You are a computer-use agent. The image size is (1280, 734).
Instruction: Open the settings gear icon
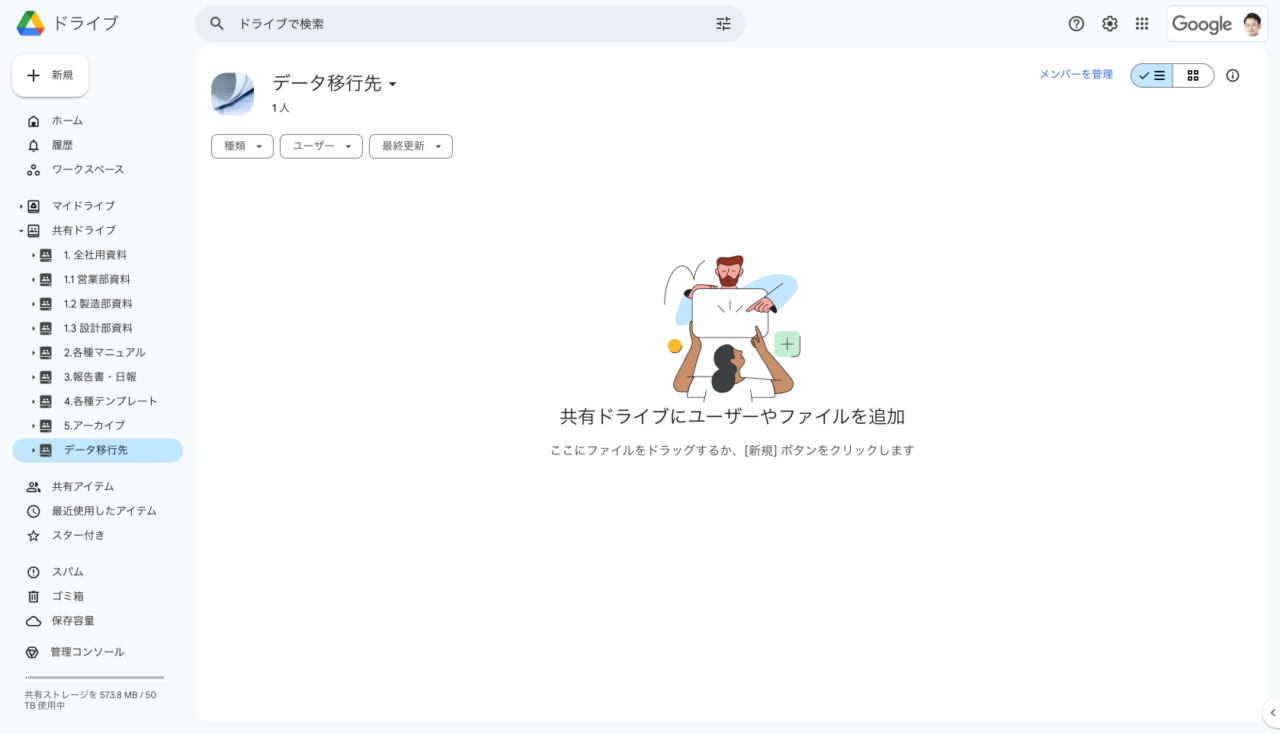tap(1109, 24)
